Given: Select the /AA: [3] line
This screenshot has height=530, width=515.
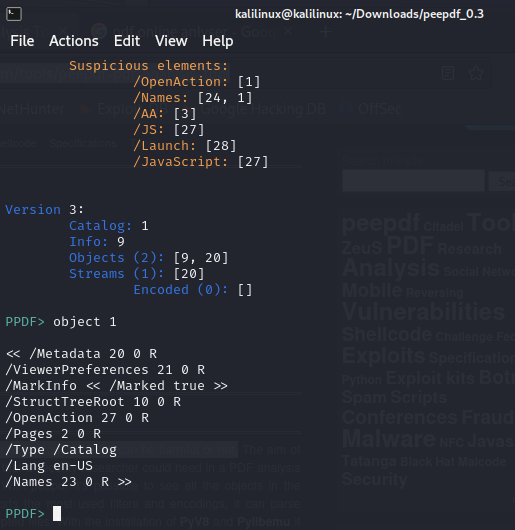Looking at the screenshot, I should (165, 114).
